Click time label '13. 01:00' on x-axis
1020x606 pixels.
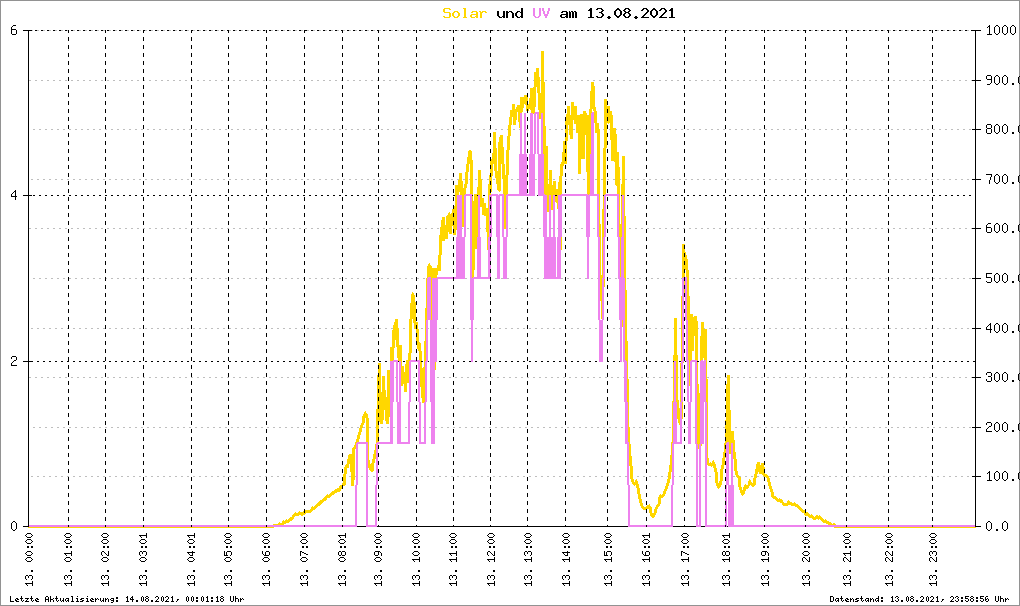(x=68, y=559)
